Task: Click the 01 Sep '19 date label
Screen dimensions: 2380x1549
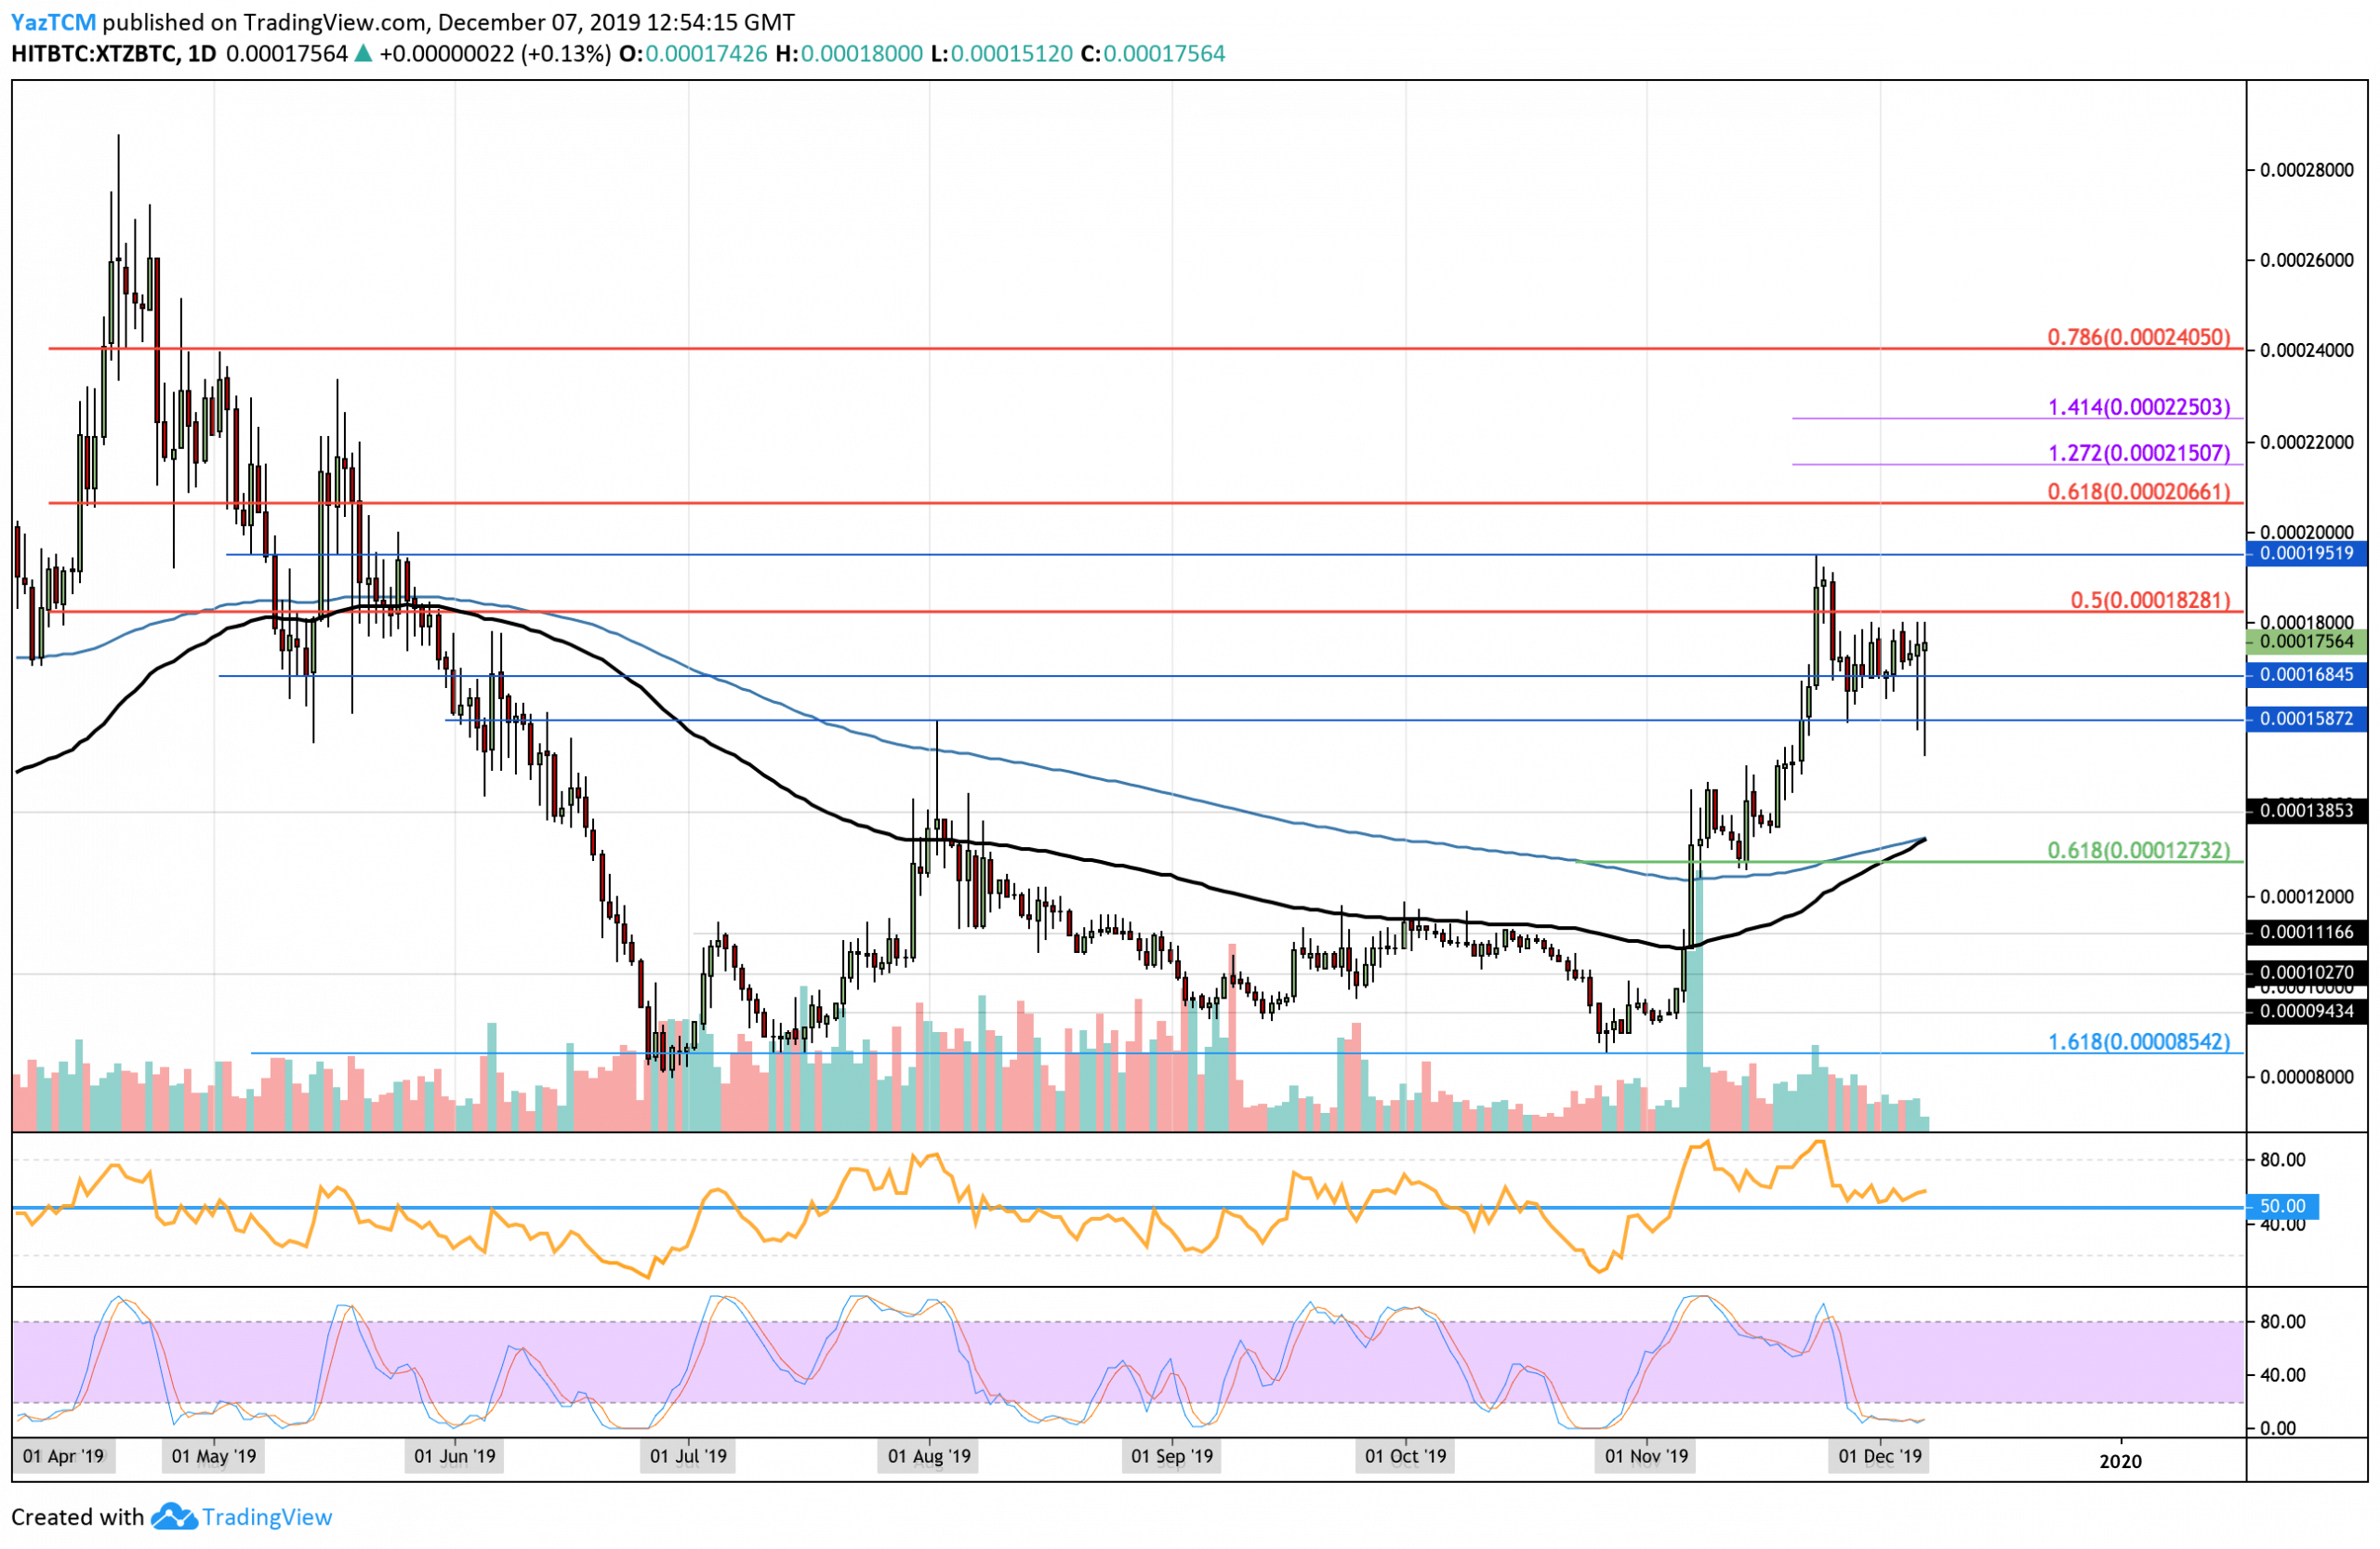Action: pyautogui.click(x=1172, y=1457)
